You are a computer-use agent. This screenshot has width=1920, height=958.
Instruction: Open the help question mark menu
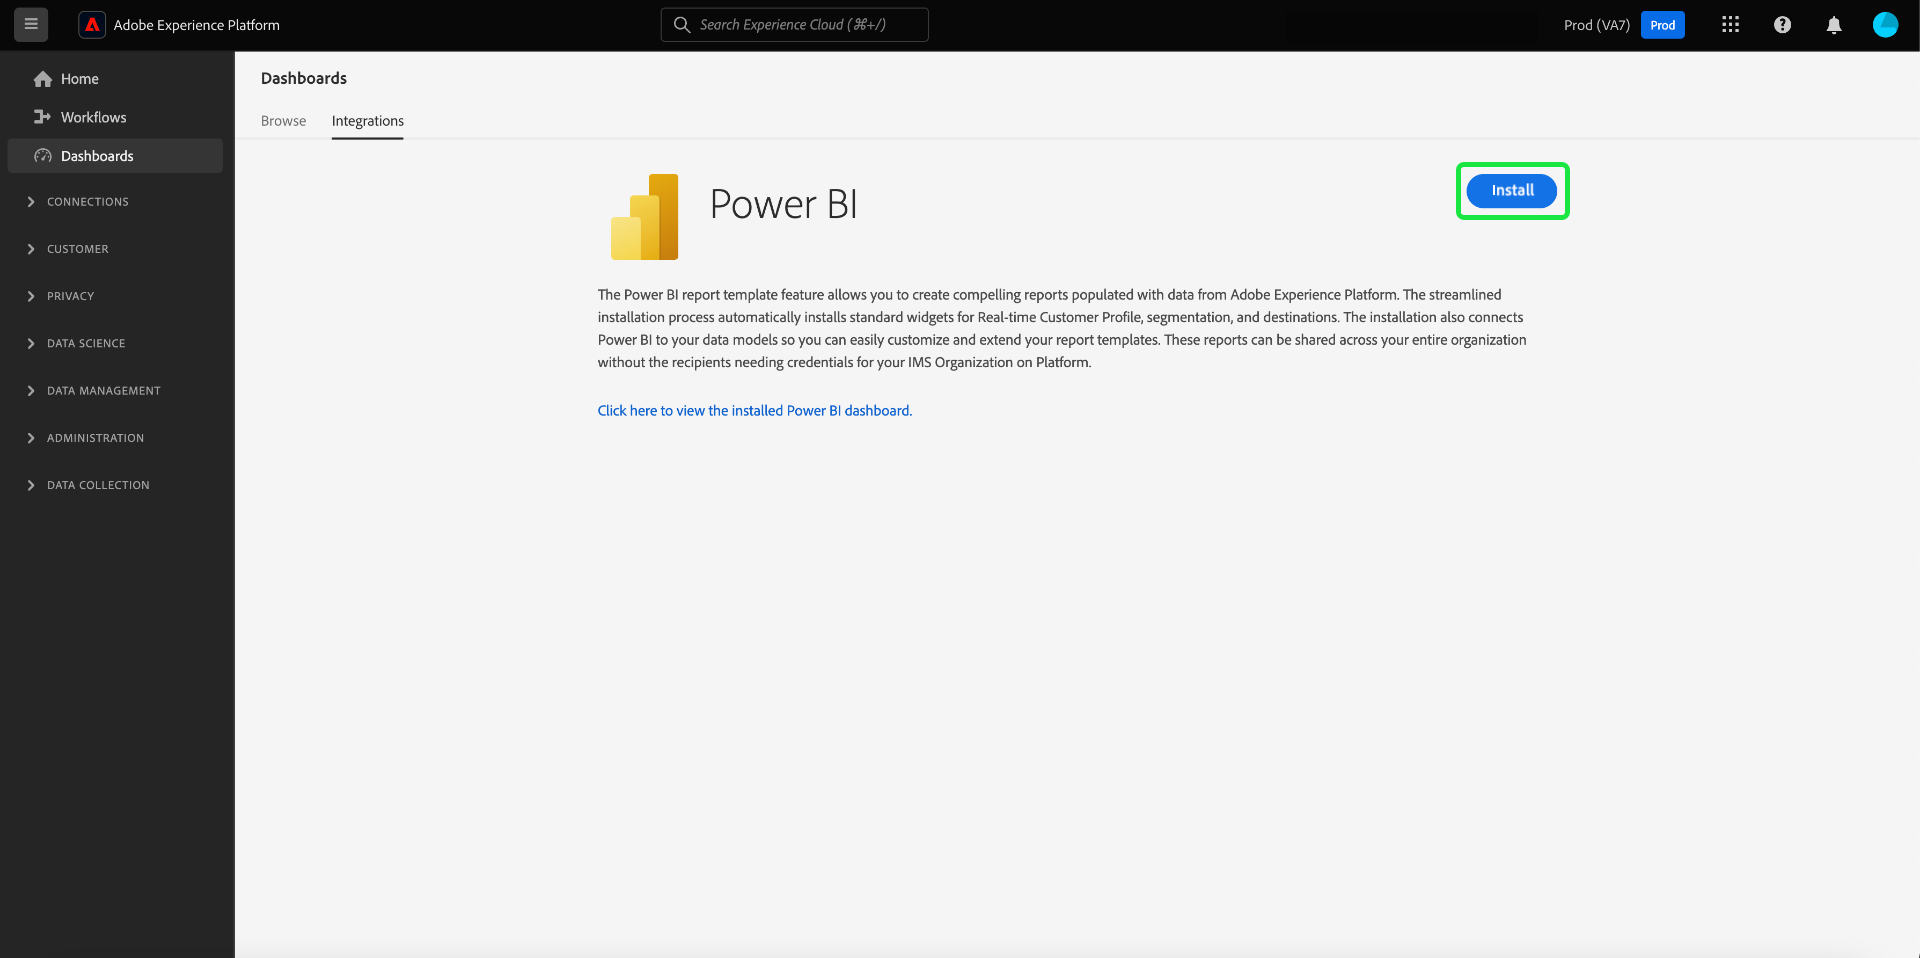coord(1782,25)
